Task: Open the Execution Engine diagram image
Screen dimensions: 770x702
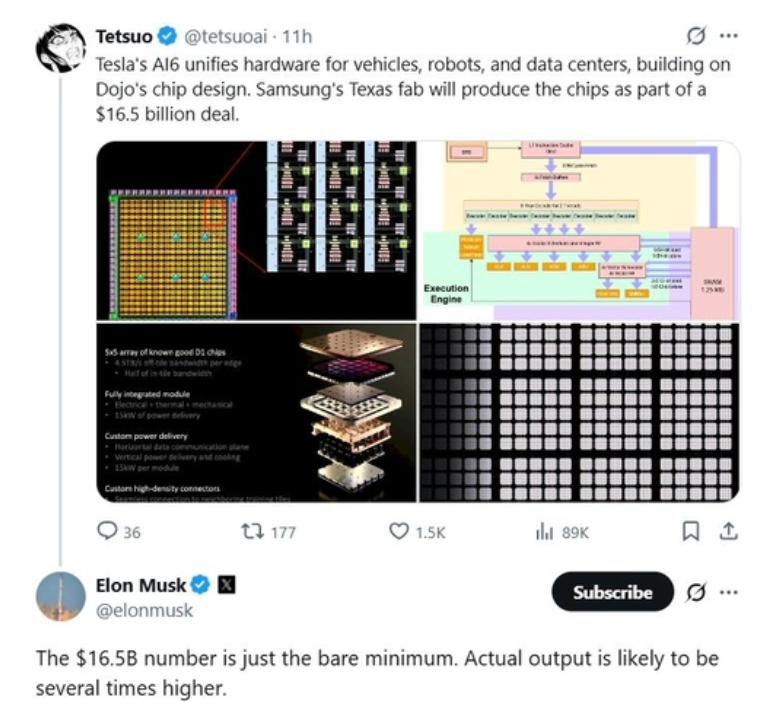Action: pyautogui.click(x=580, y=230)
